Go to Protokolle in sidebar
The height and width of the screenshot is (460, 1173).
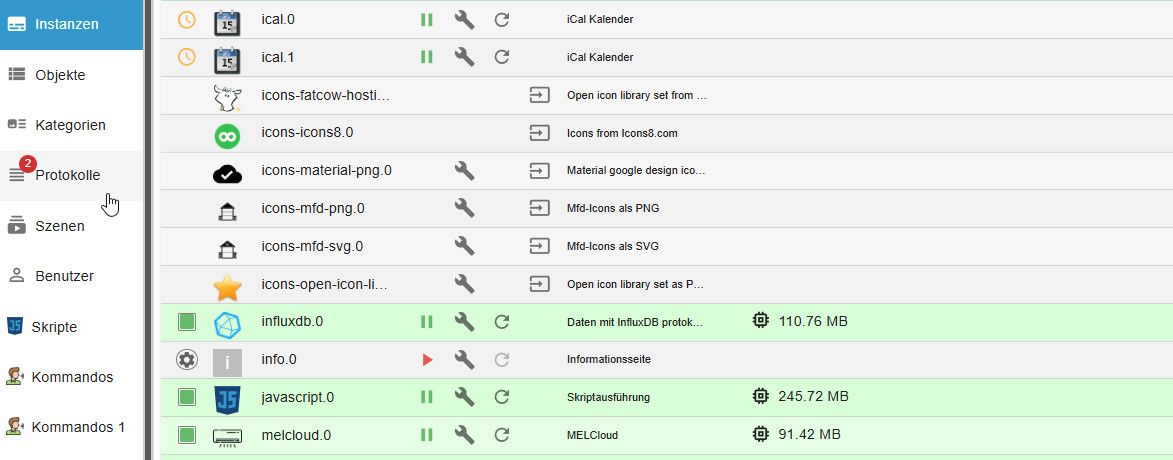click(67, 175)
